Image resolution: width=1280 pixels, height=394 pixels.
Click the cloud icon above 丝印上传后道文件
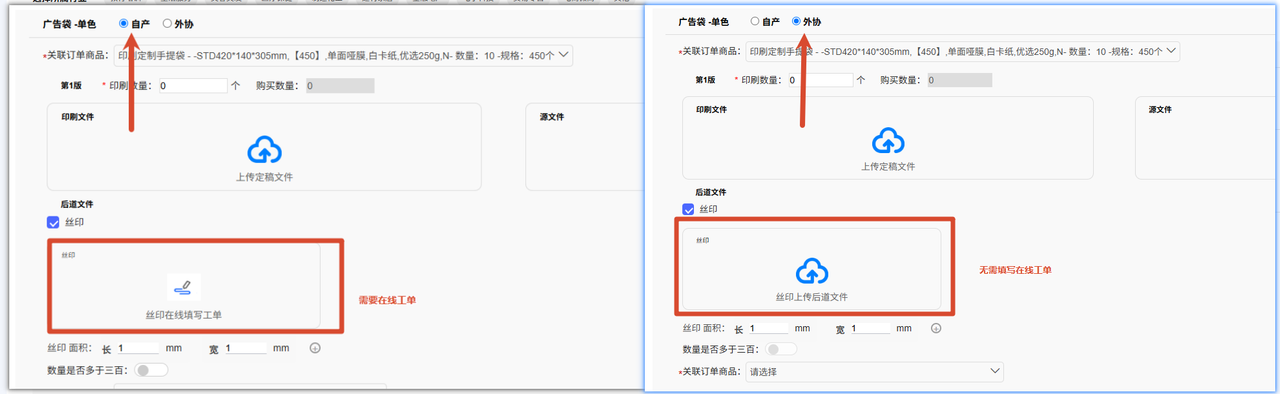(812, 271)
